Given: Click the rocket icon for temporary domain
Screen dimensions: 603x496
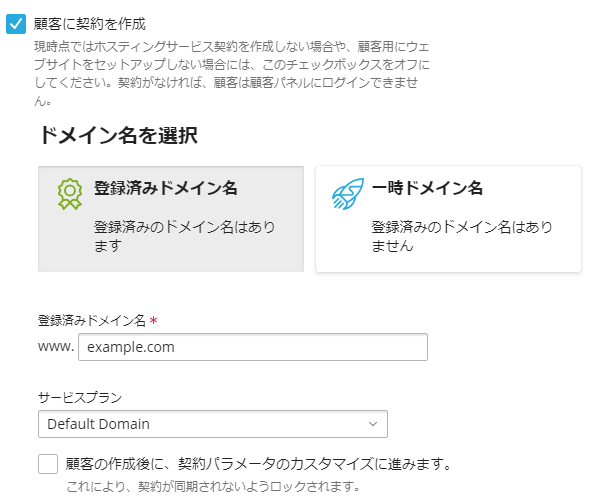Looking at the screenshot, I should 346,194.
